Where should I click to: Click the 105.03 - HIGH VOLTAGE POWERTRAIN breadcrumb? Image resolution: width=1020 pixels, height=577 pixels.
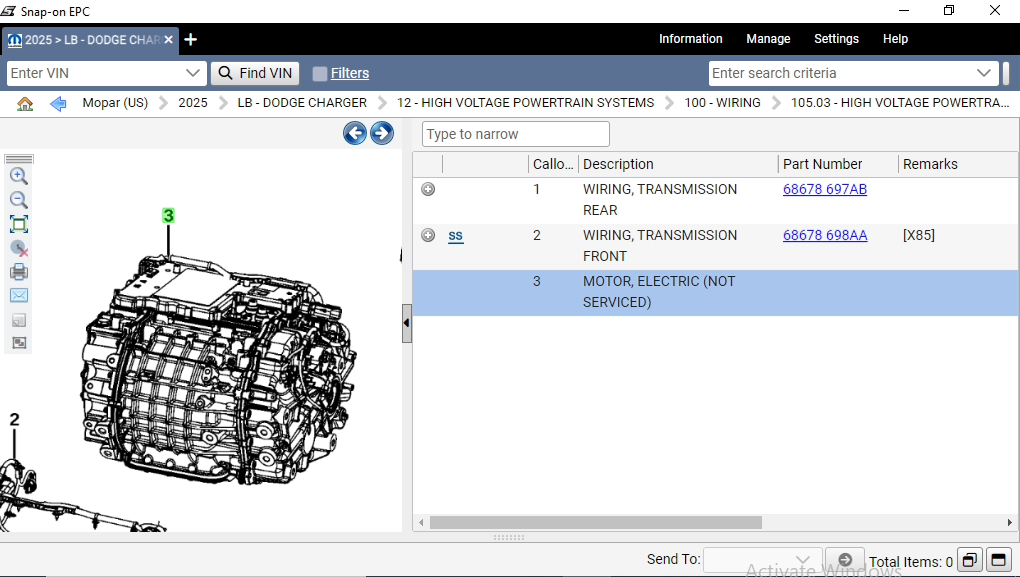900,103
